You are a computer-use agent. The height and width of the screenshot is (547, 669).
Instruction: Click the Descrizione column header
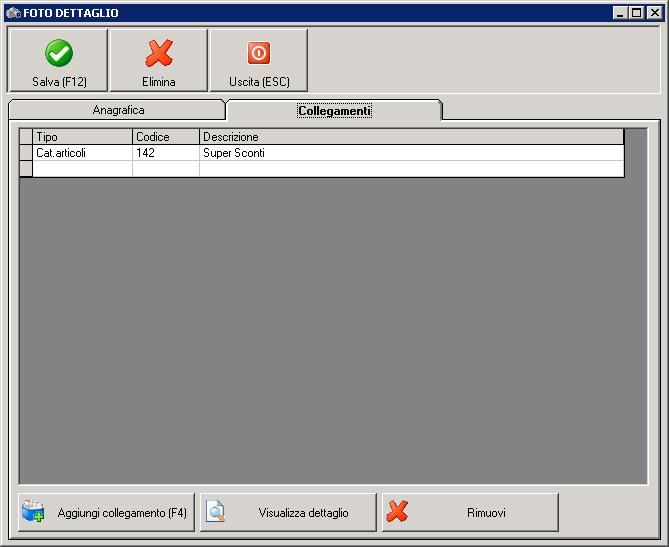412,137
